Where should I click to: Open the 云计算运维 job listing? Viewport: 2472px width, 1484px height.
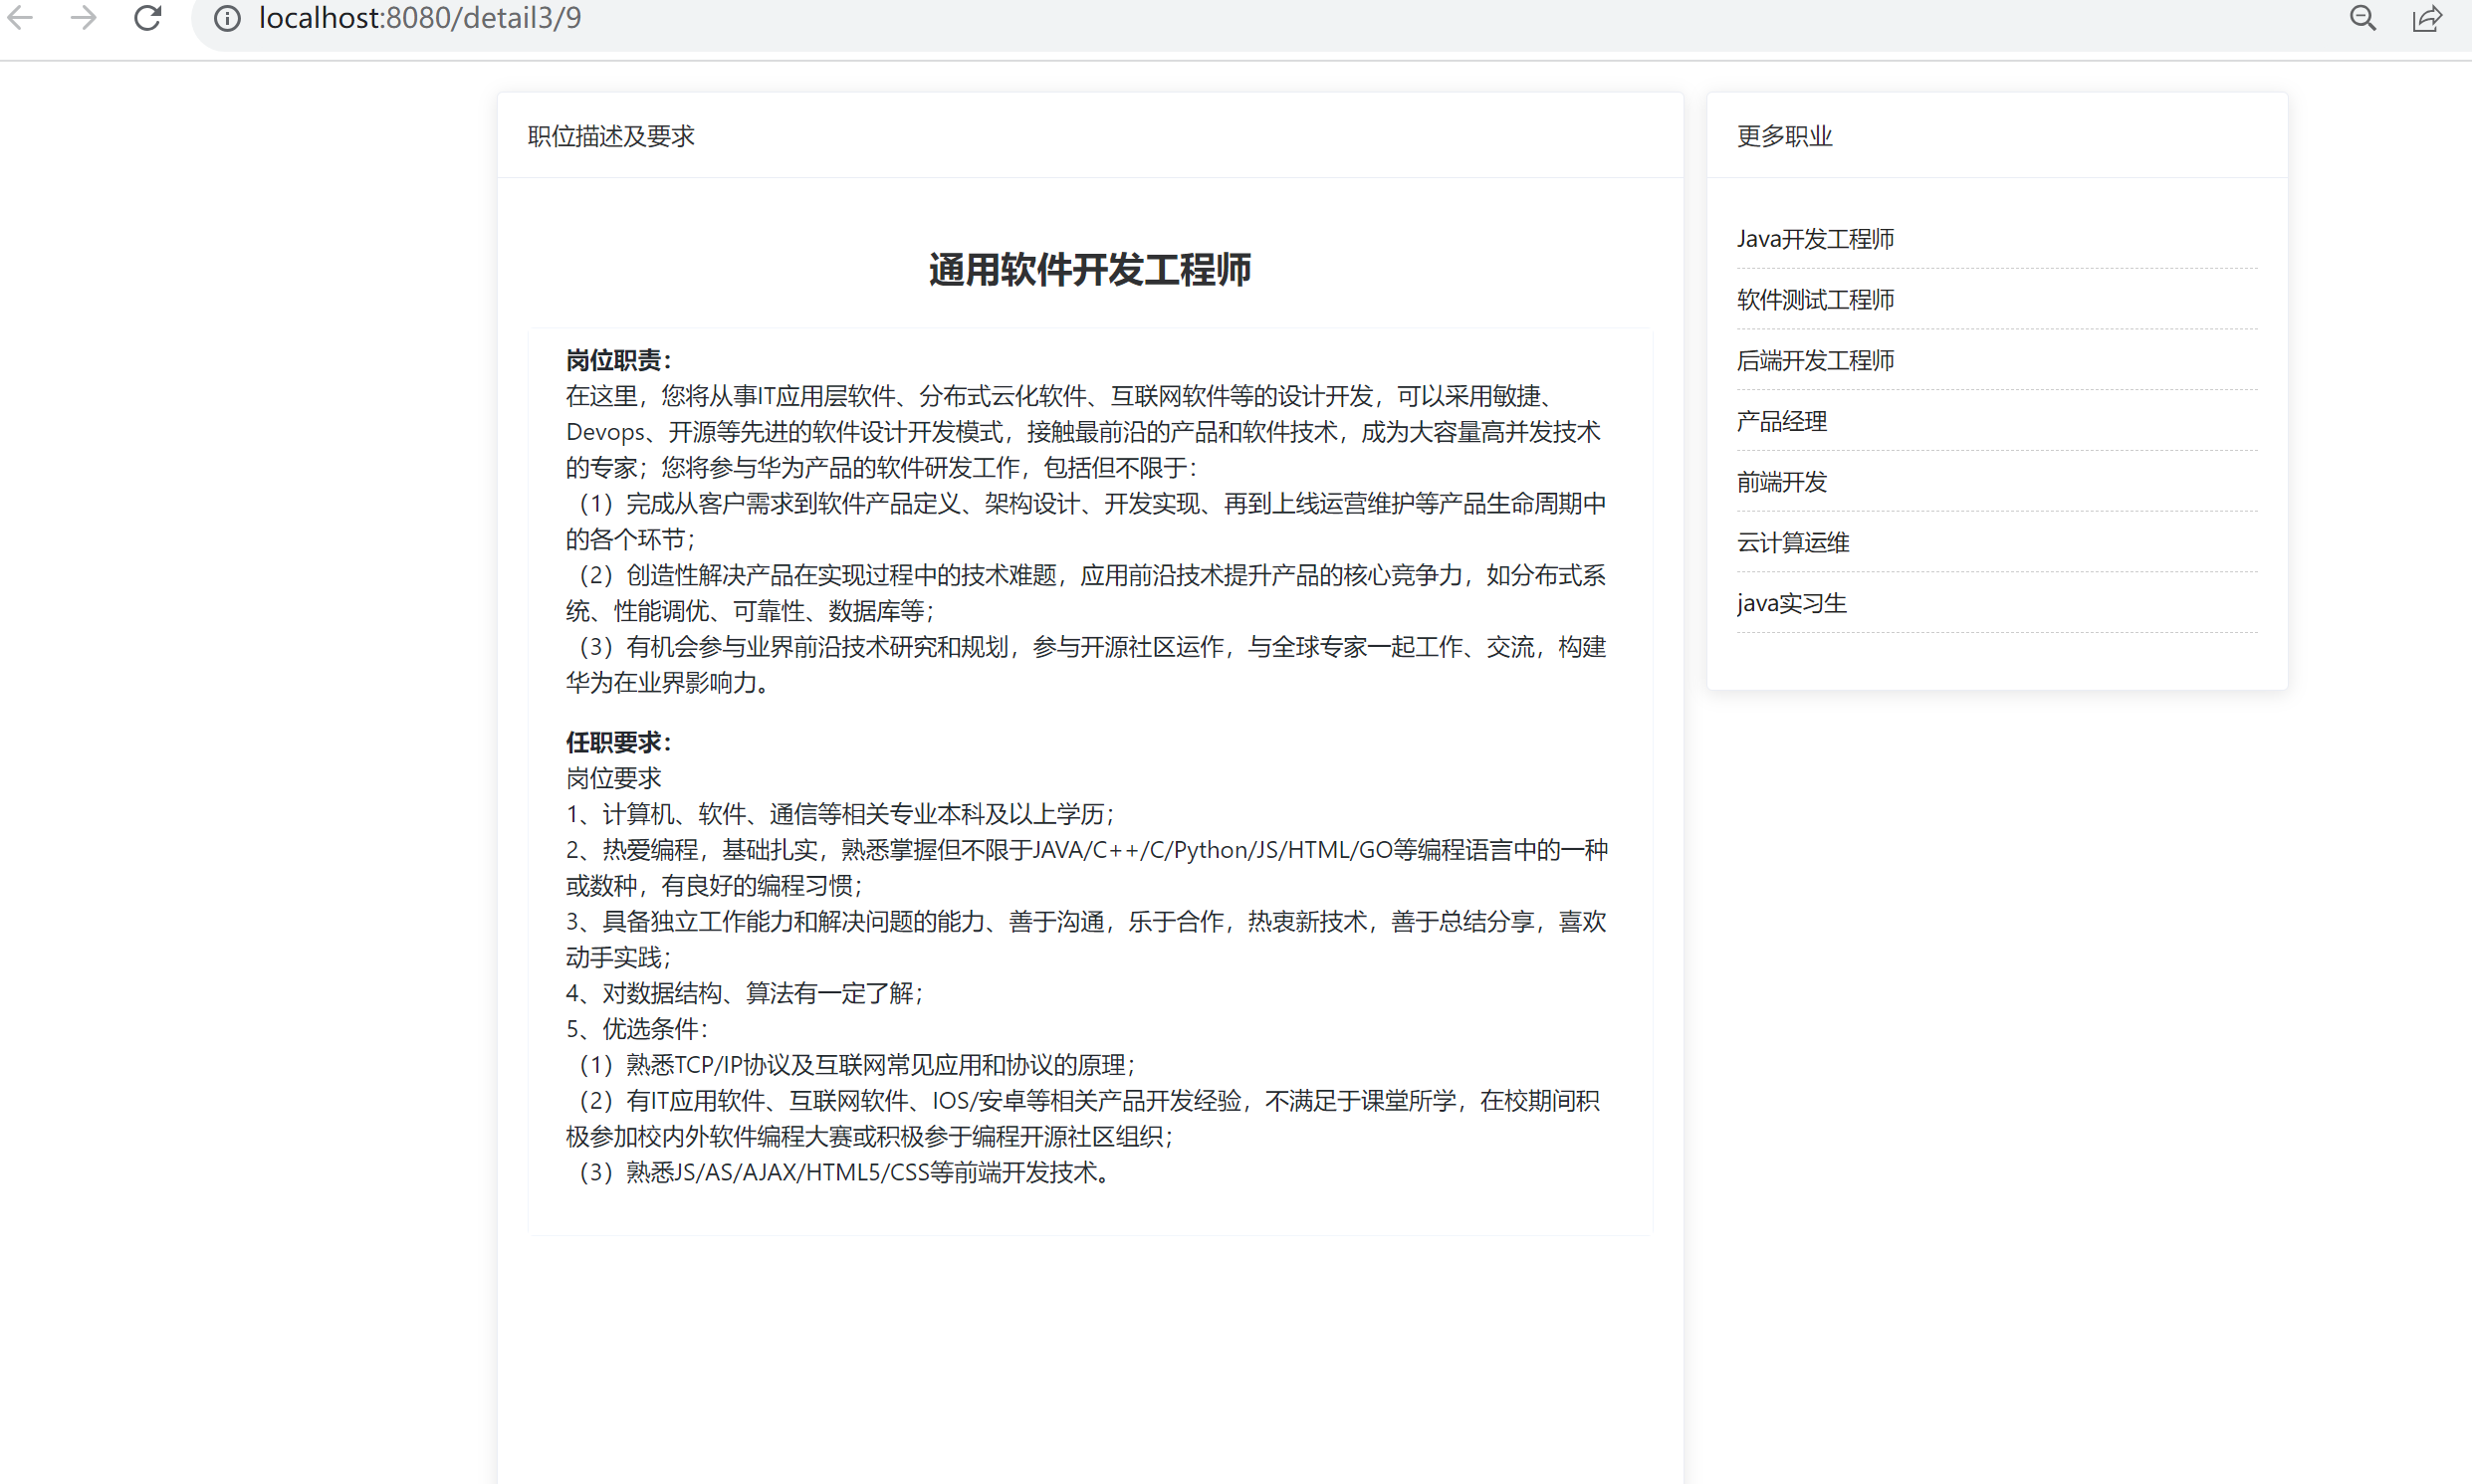[1792, 542]
